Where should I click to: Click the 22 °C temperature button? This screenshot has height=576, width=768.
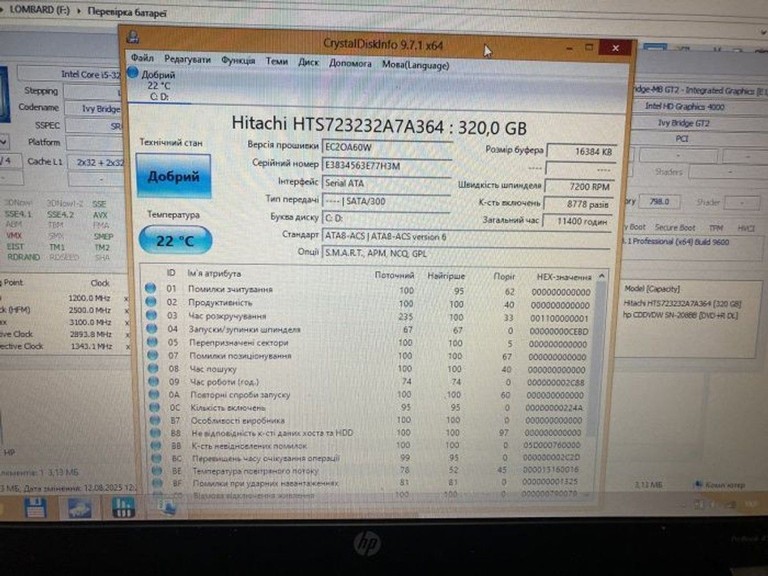(175, 240)
